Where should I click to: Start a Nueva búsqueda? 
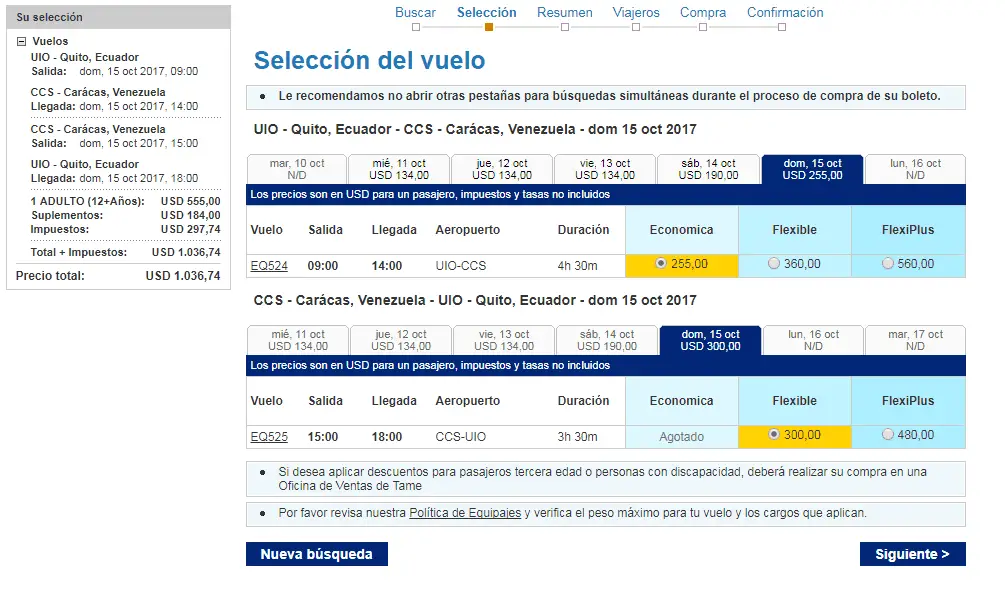[317, 554]
